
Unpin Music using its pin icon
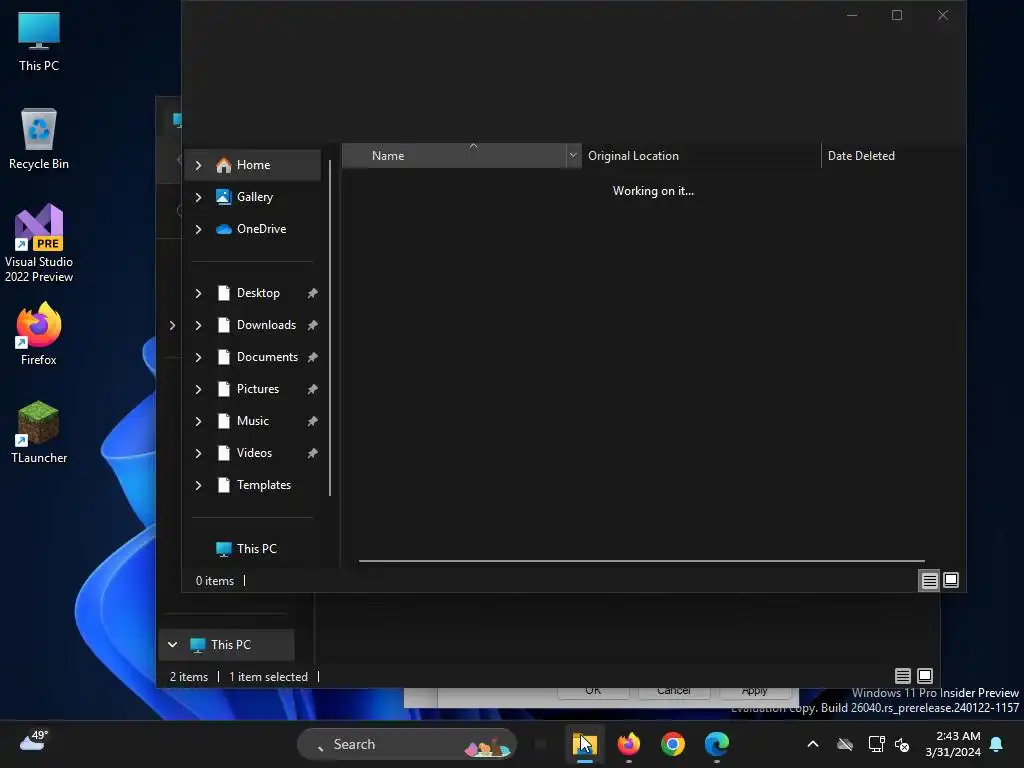313,421
